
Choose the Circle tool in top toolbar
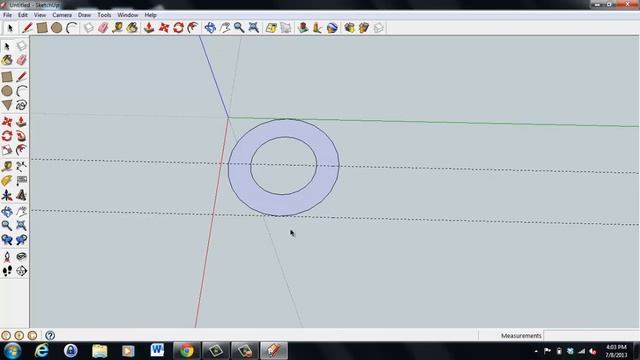coord(56,28)
